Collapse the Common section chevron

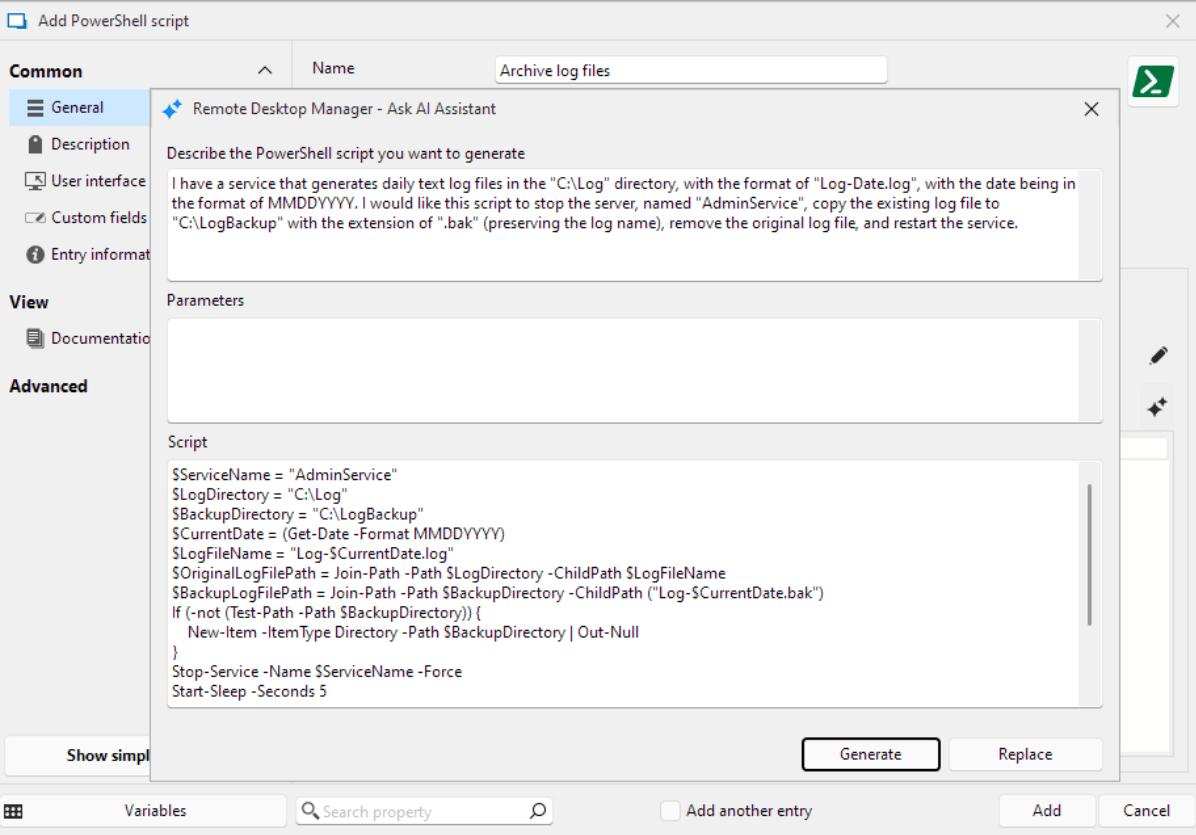click(265, 70)
